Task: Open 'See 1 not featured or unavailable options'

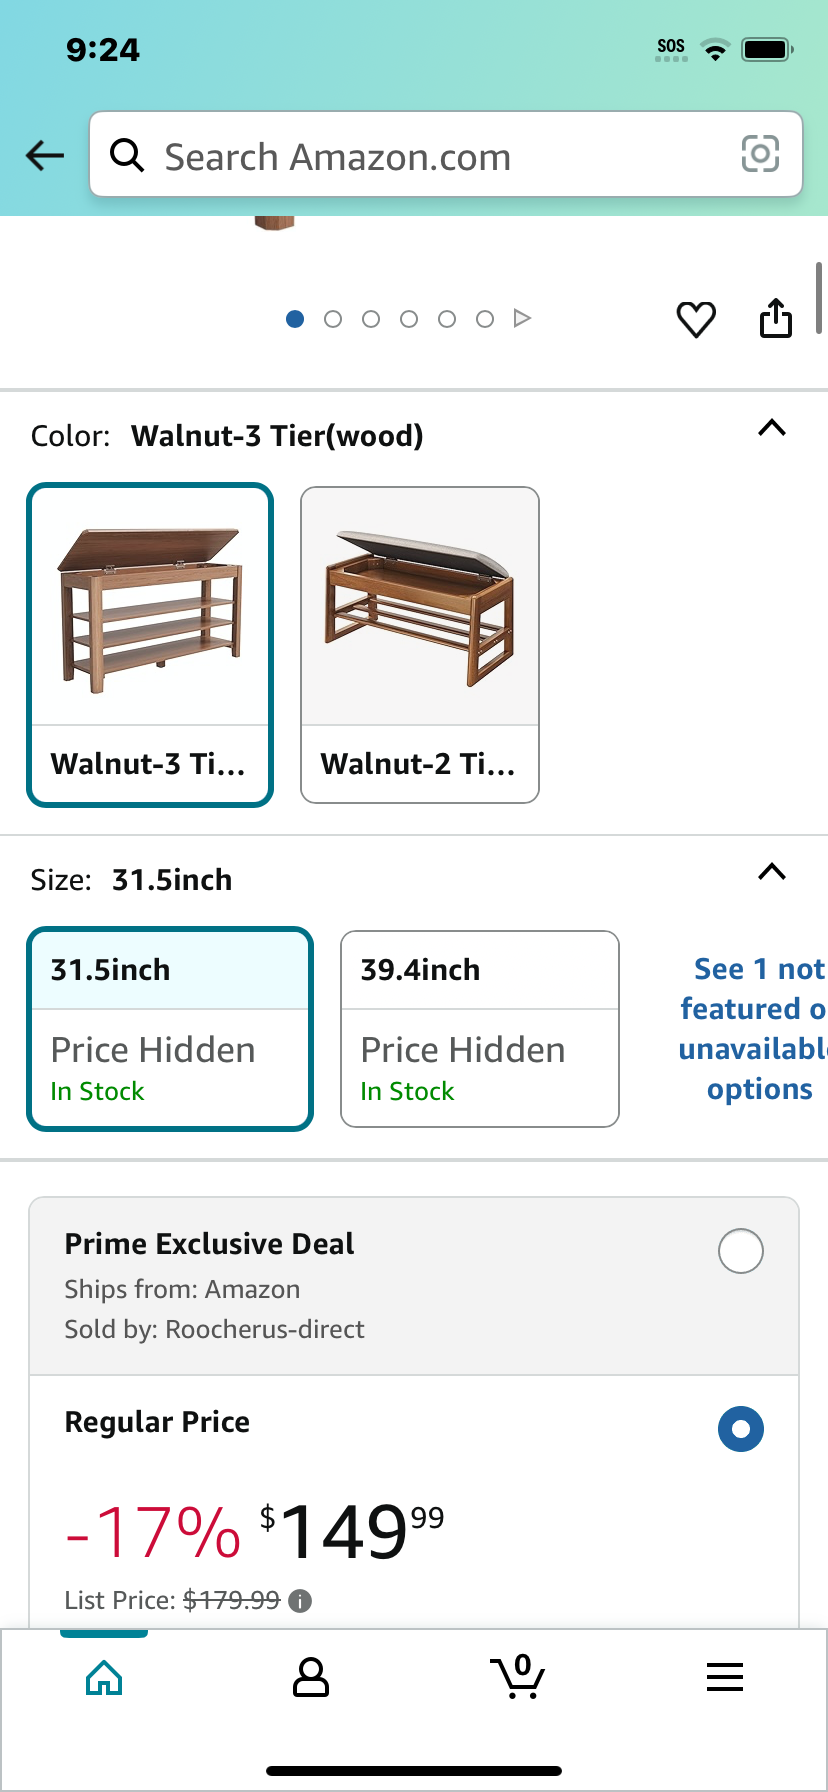Action: (755, 1029)
